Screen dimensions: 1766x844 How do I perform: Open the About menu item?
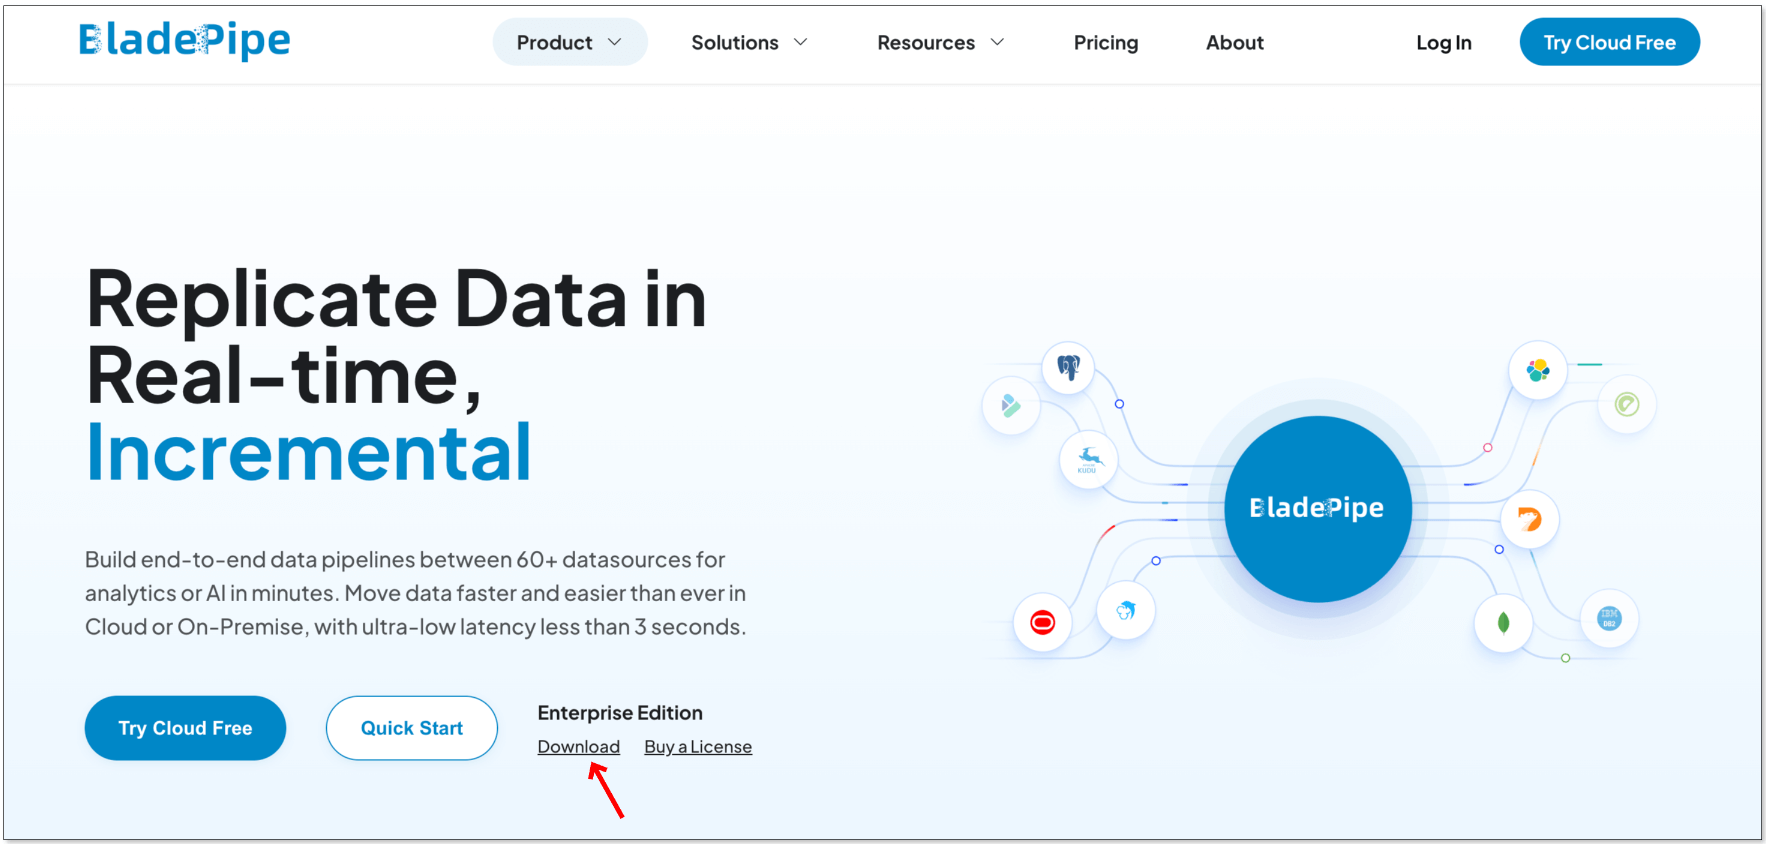1234,43
